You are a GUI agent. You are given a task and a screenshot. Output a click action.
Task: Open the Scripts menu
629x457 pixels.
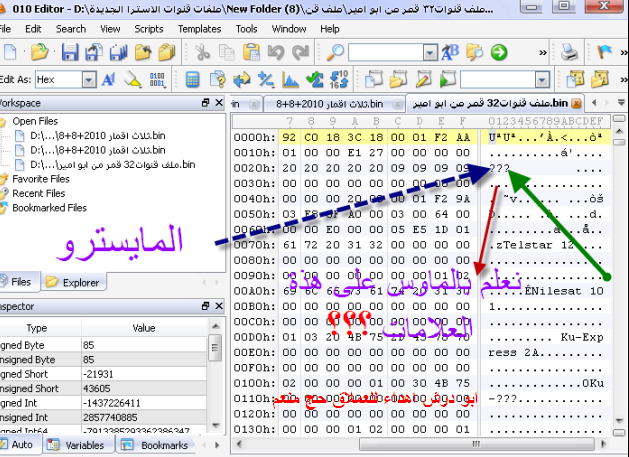tap(149, 29)
